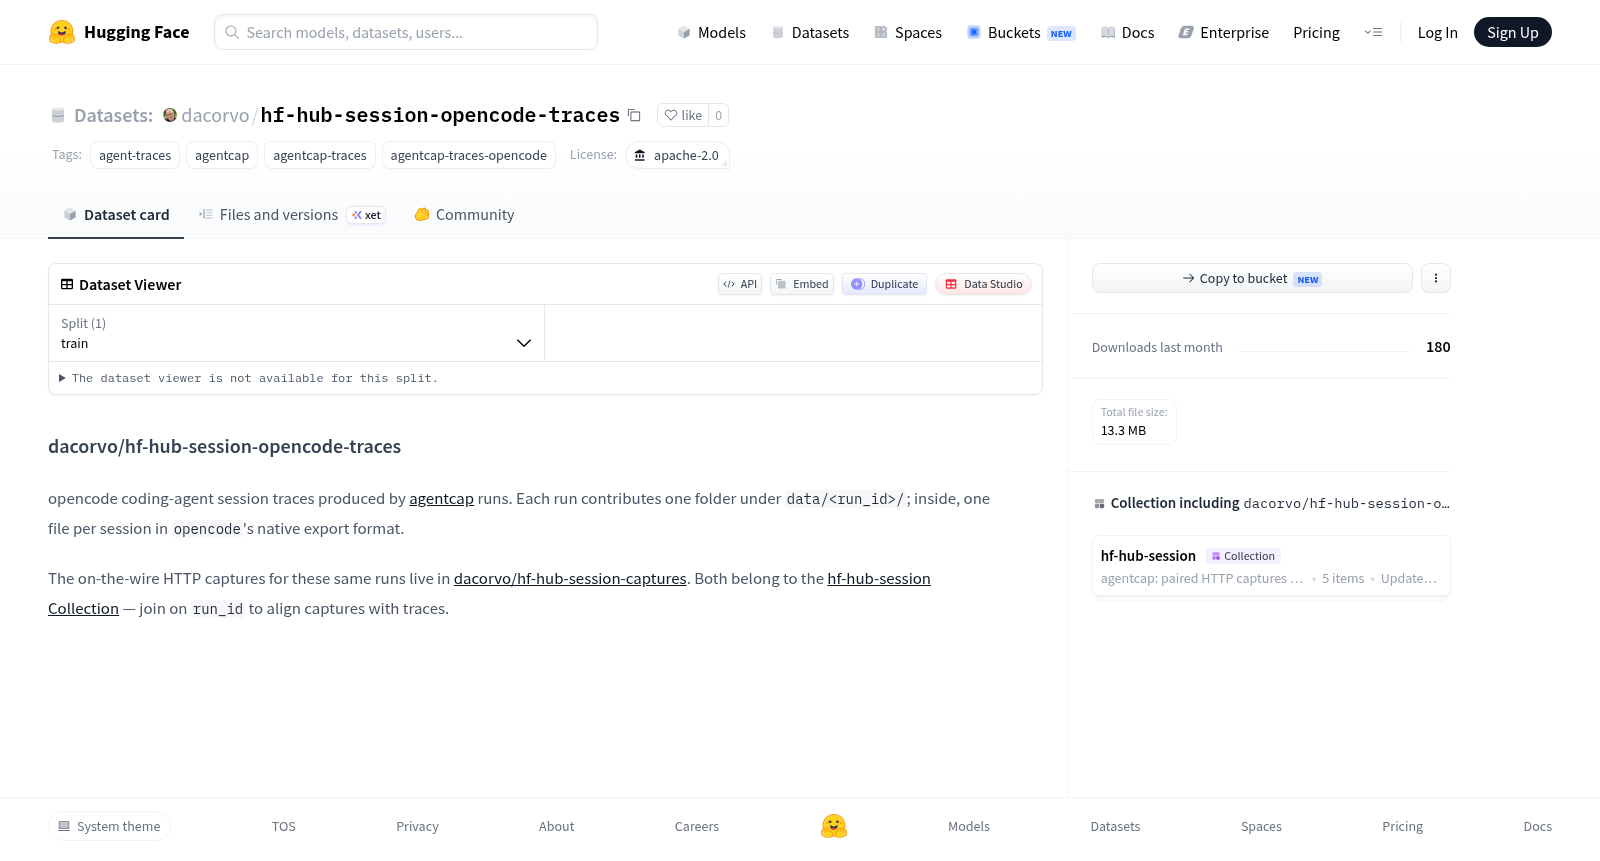Viewport: 1600px width, 861px height.
Task: Click the like heart button
Action: coord(683,115)
